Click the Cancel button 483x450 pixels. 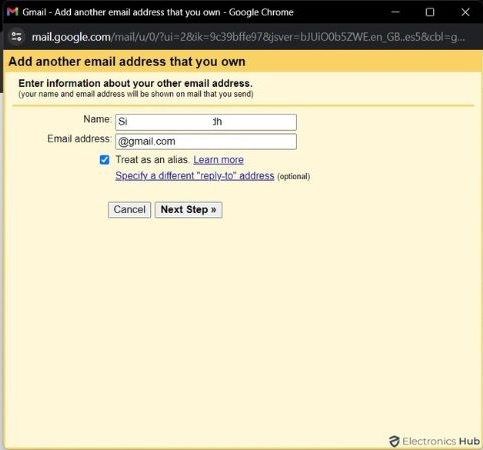point(129,210)
